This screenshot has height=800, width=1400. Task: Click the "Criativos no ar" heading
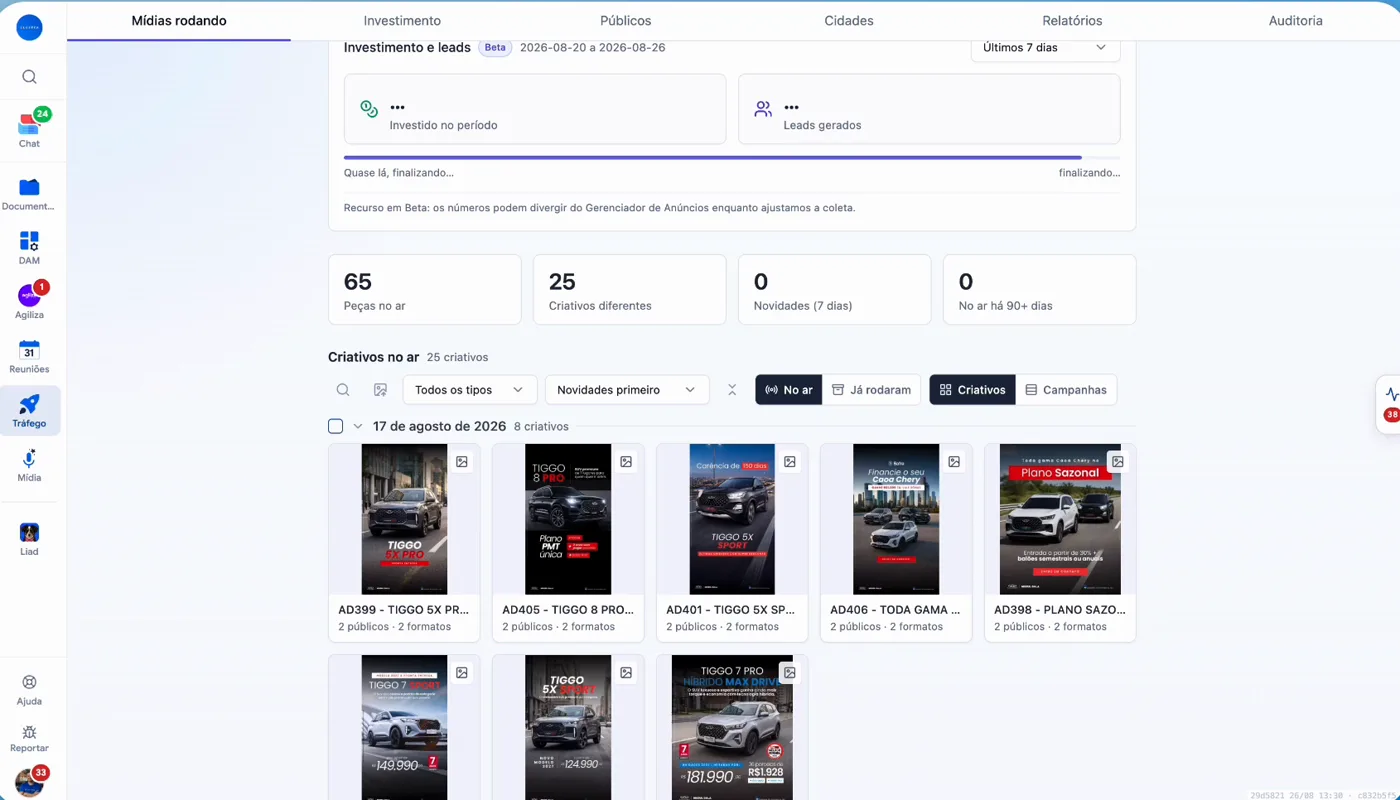(x=374, y=357)
